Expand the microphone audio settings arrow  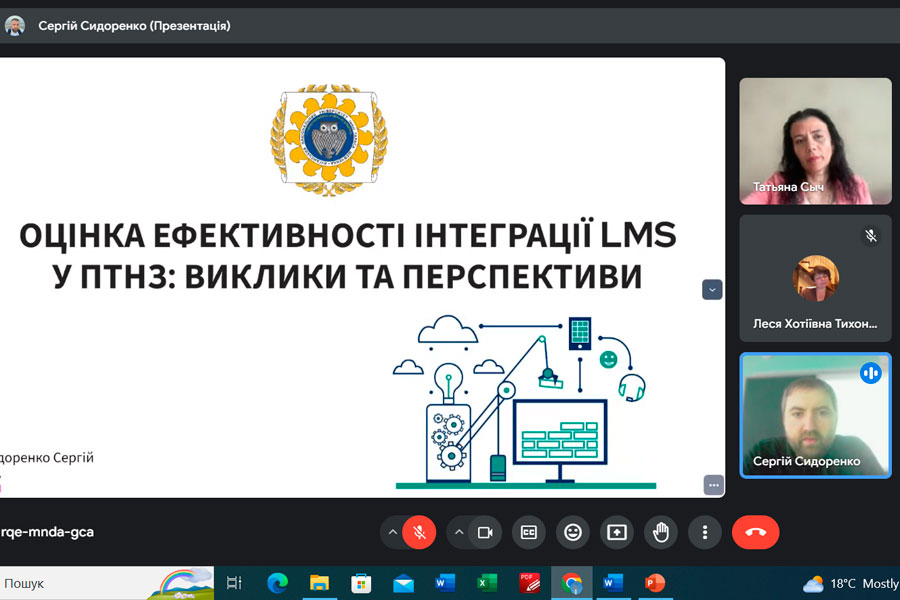point(392,532)
